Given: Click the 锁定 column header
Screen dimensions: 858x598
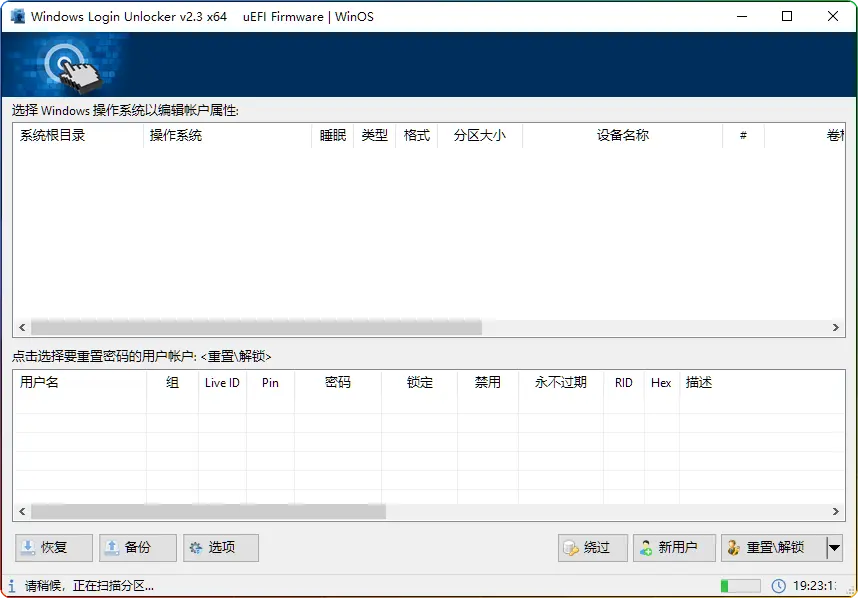Looking at the screenshot, I should click(420, 382).
